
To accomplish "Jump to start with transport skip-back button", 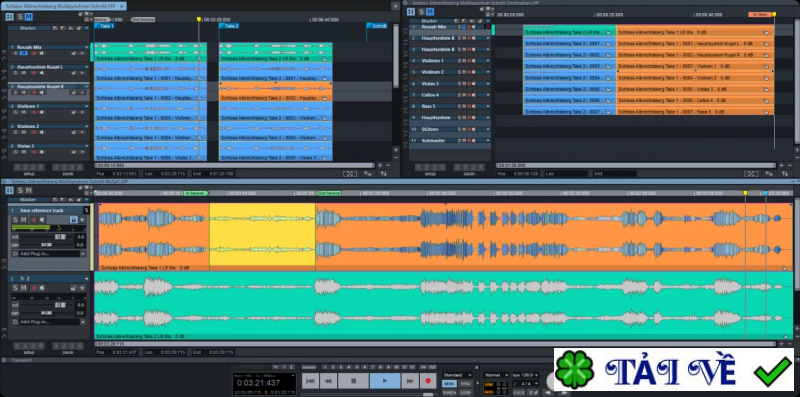I will coord(310,381).
